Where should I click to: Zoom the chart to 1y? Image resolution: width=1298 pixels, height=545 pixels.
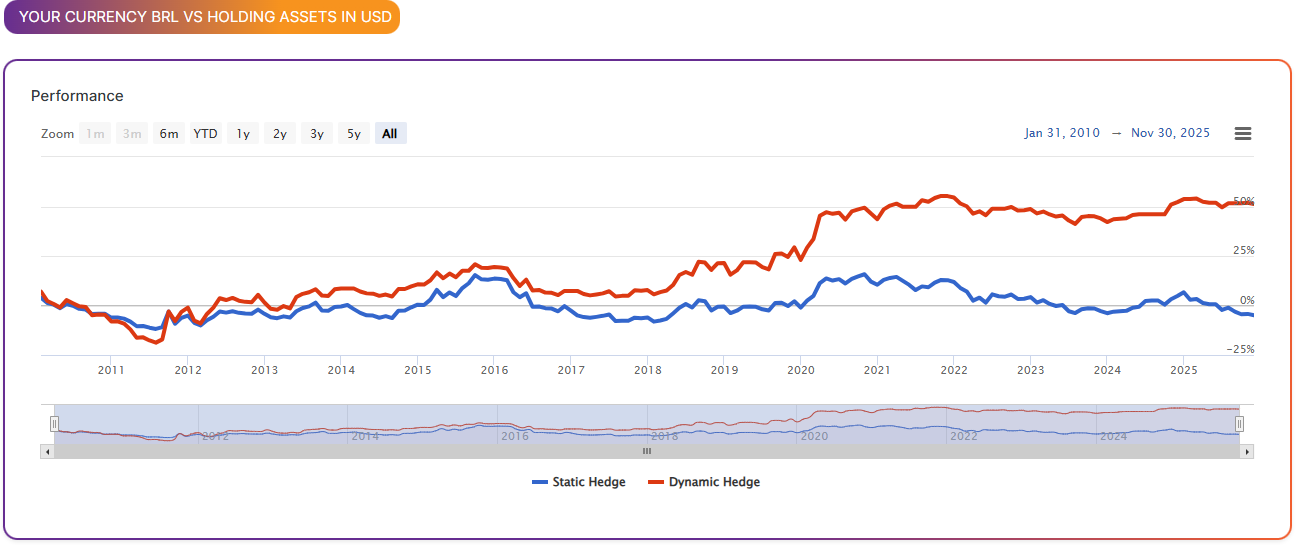pos(243,134)
